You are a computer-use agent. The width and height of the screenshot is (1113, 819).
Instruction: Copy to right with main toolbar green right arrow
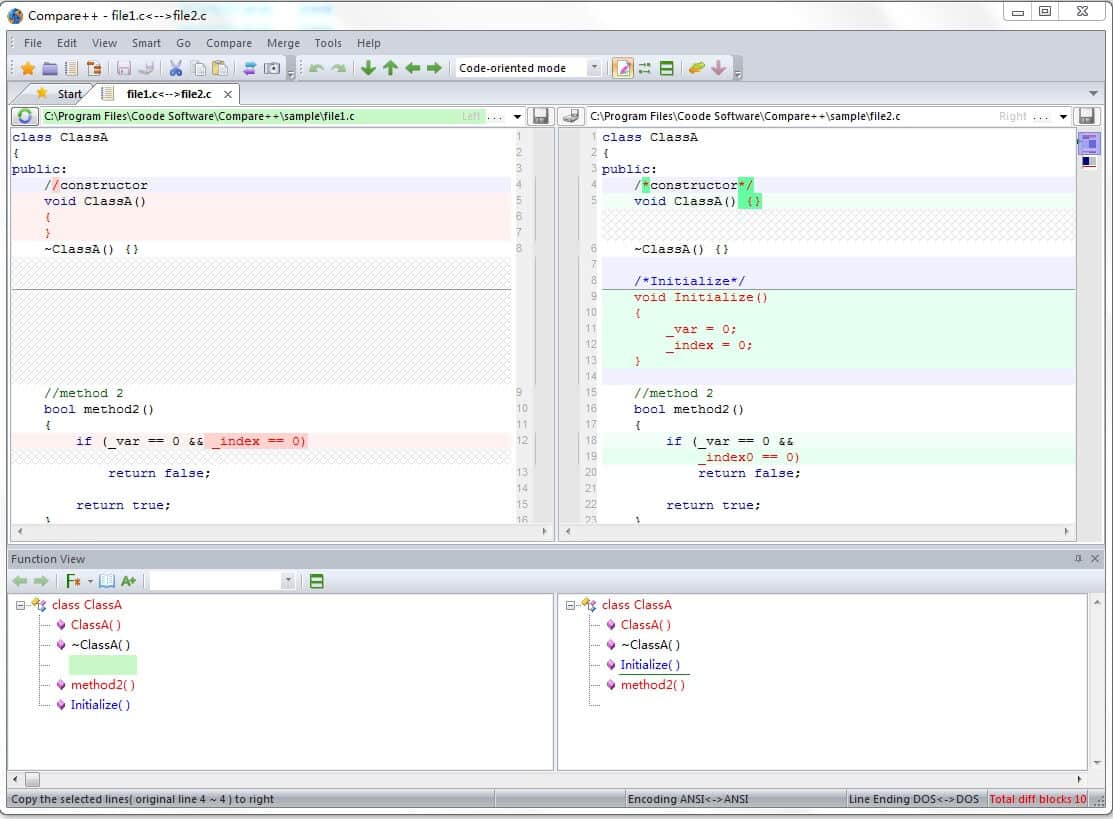434,68
